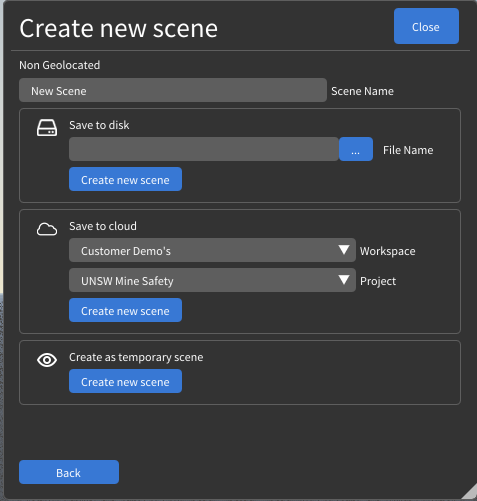Create new scene under Save to disk
Screen dimensions: 477x501
pyautogui.click(x=125, y=179)
